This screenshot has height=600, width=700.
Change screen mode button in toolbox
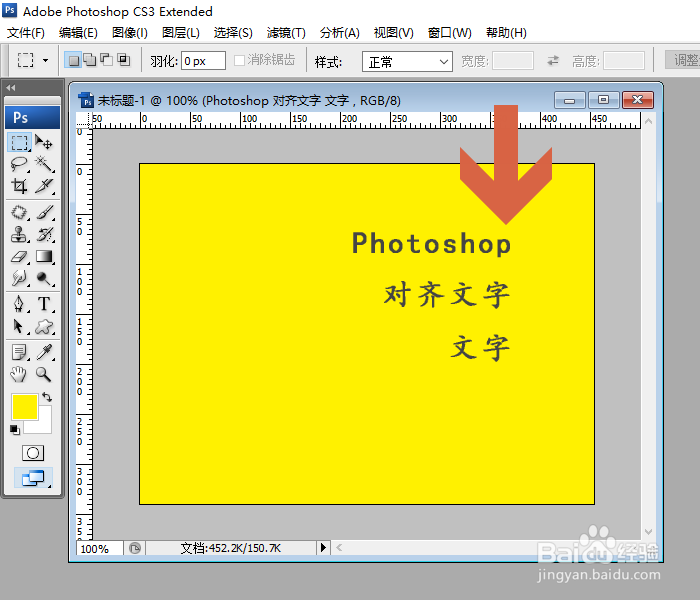coord(33,478)
